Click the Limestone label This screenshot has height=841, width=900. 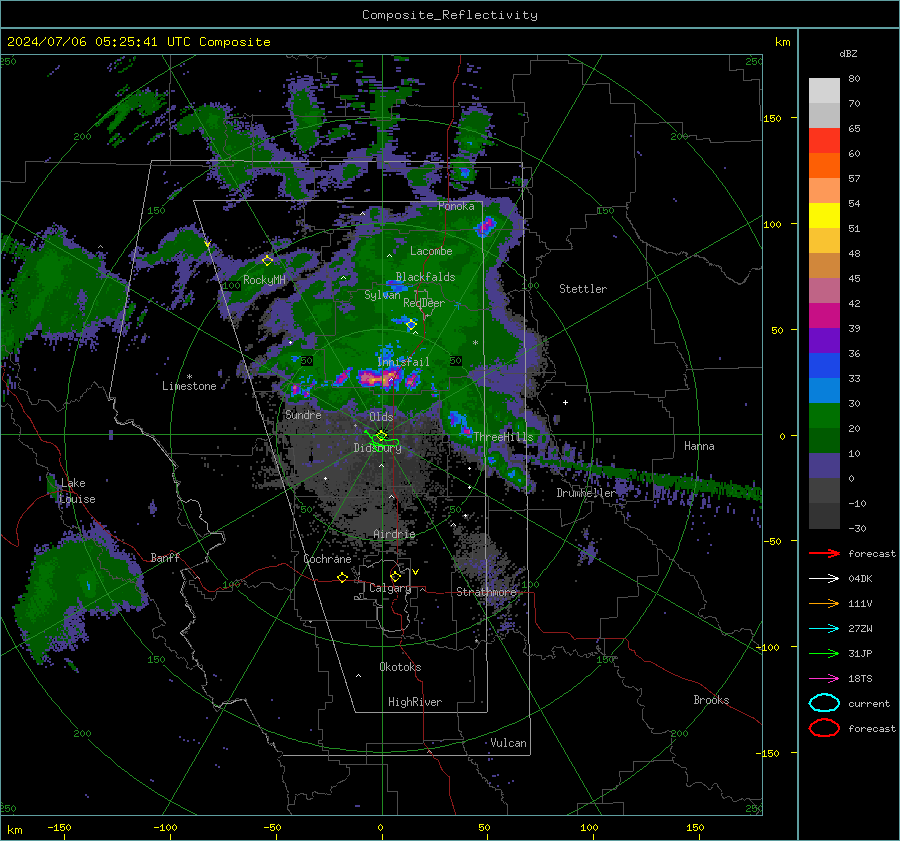[x=189, y=386]
